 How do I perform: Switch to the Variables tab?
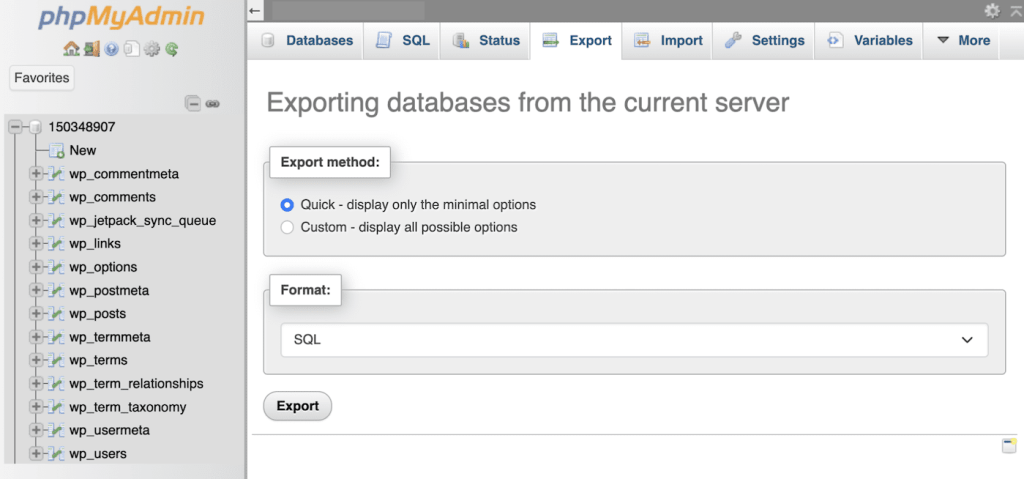click(869, 41)
